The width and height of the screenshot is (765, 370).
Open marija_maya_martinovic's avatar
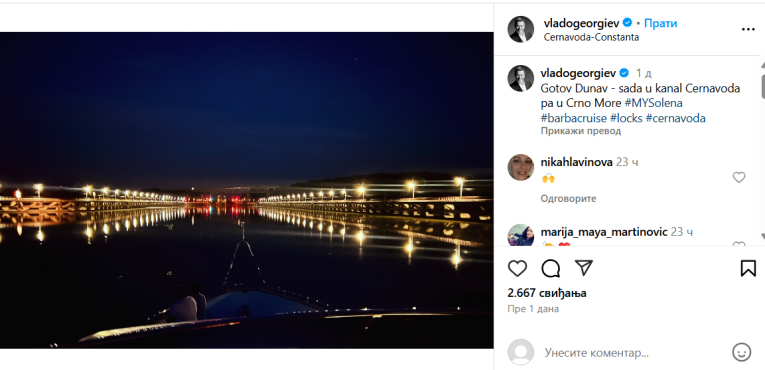521,235
